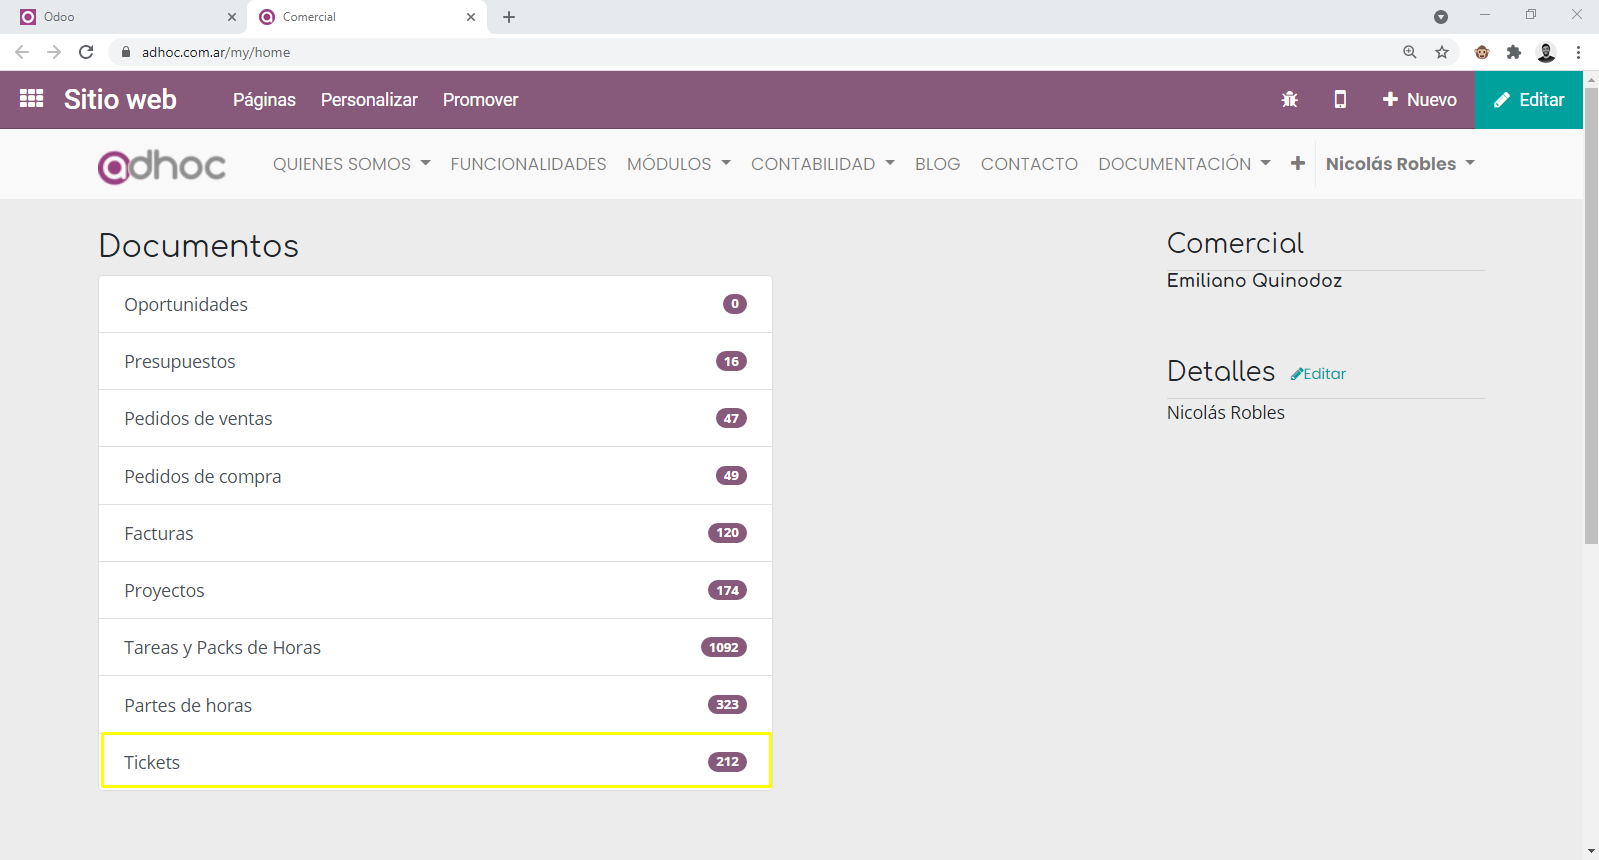1599x860 pixels.
Task: Switch to the Odoo browser tab
Action: click(120, 17)
